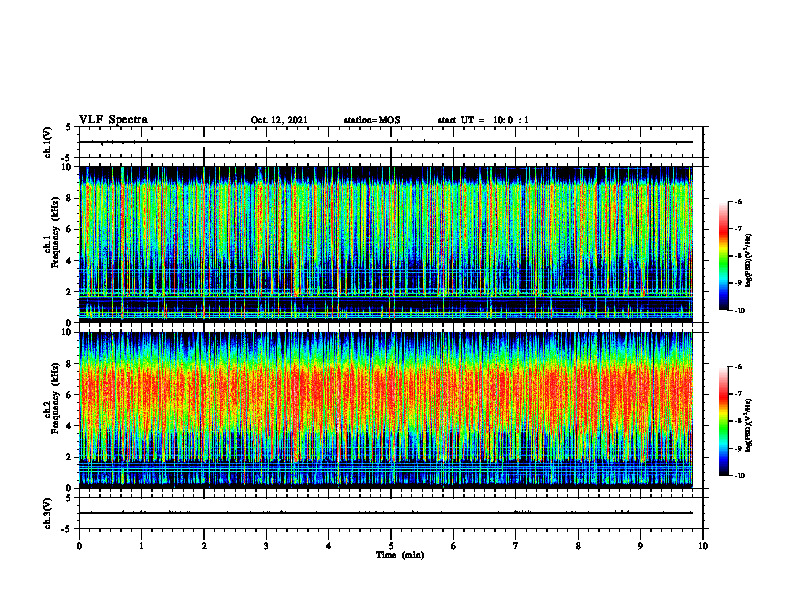Click the "-6" tick on ch.1 colorbar
This screenshot has width=792, height=612.
click(738, 202)
